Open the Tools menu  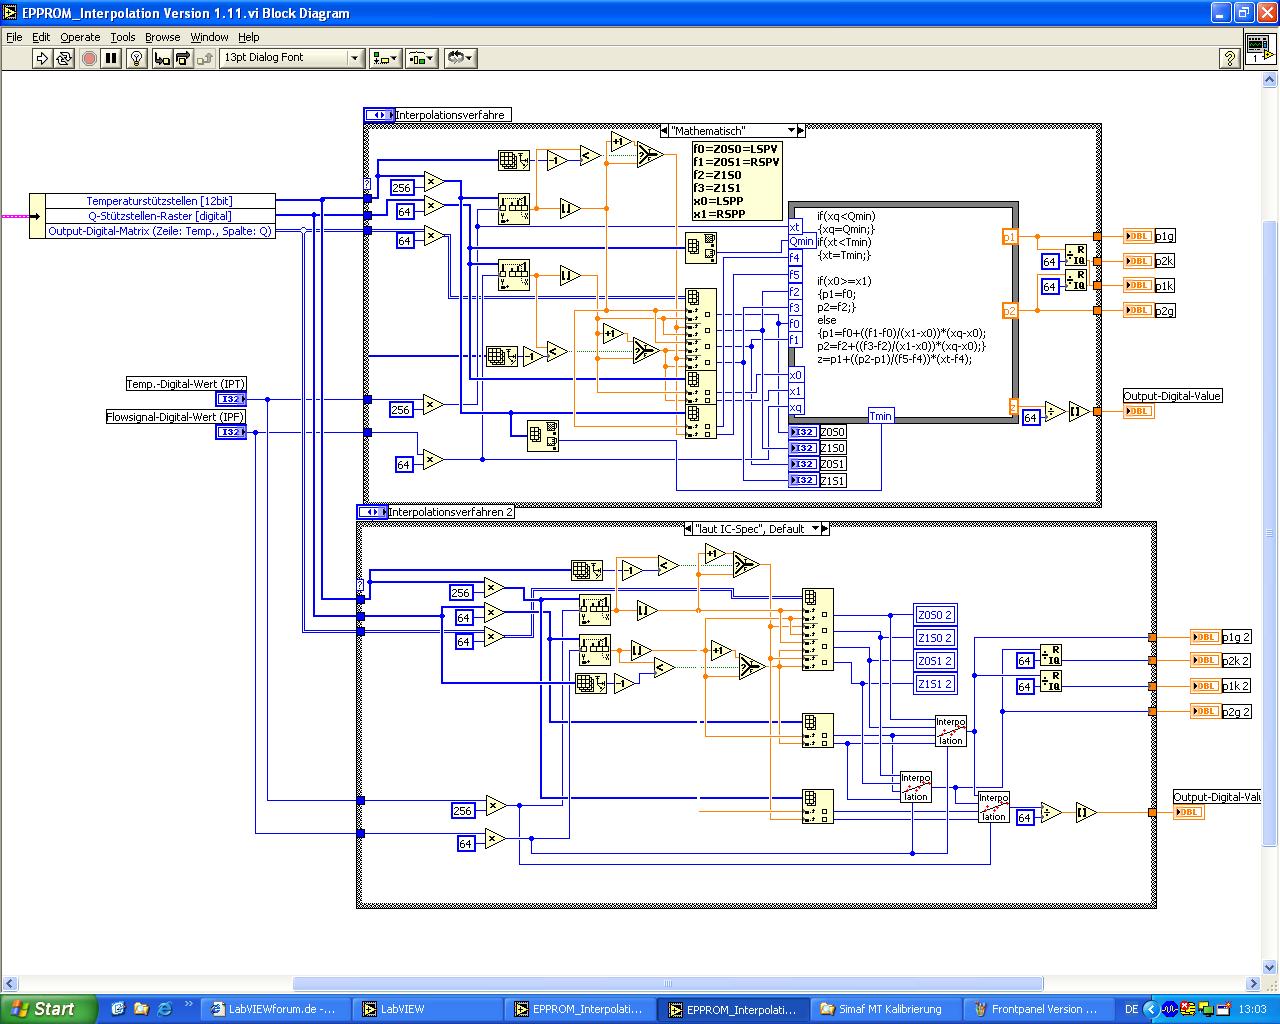[x=123, y=37]
